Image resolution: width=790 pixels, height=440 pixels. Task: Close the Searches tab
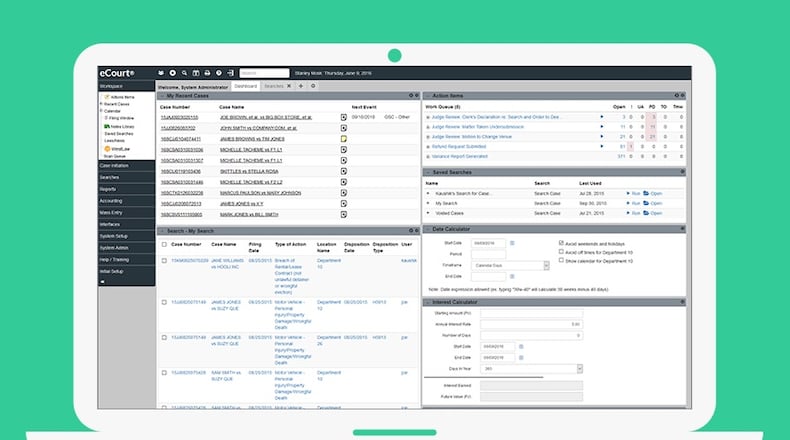289,86
